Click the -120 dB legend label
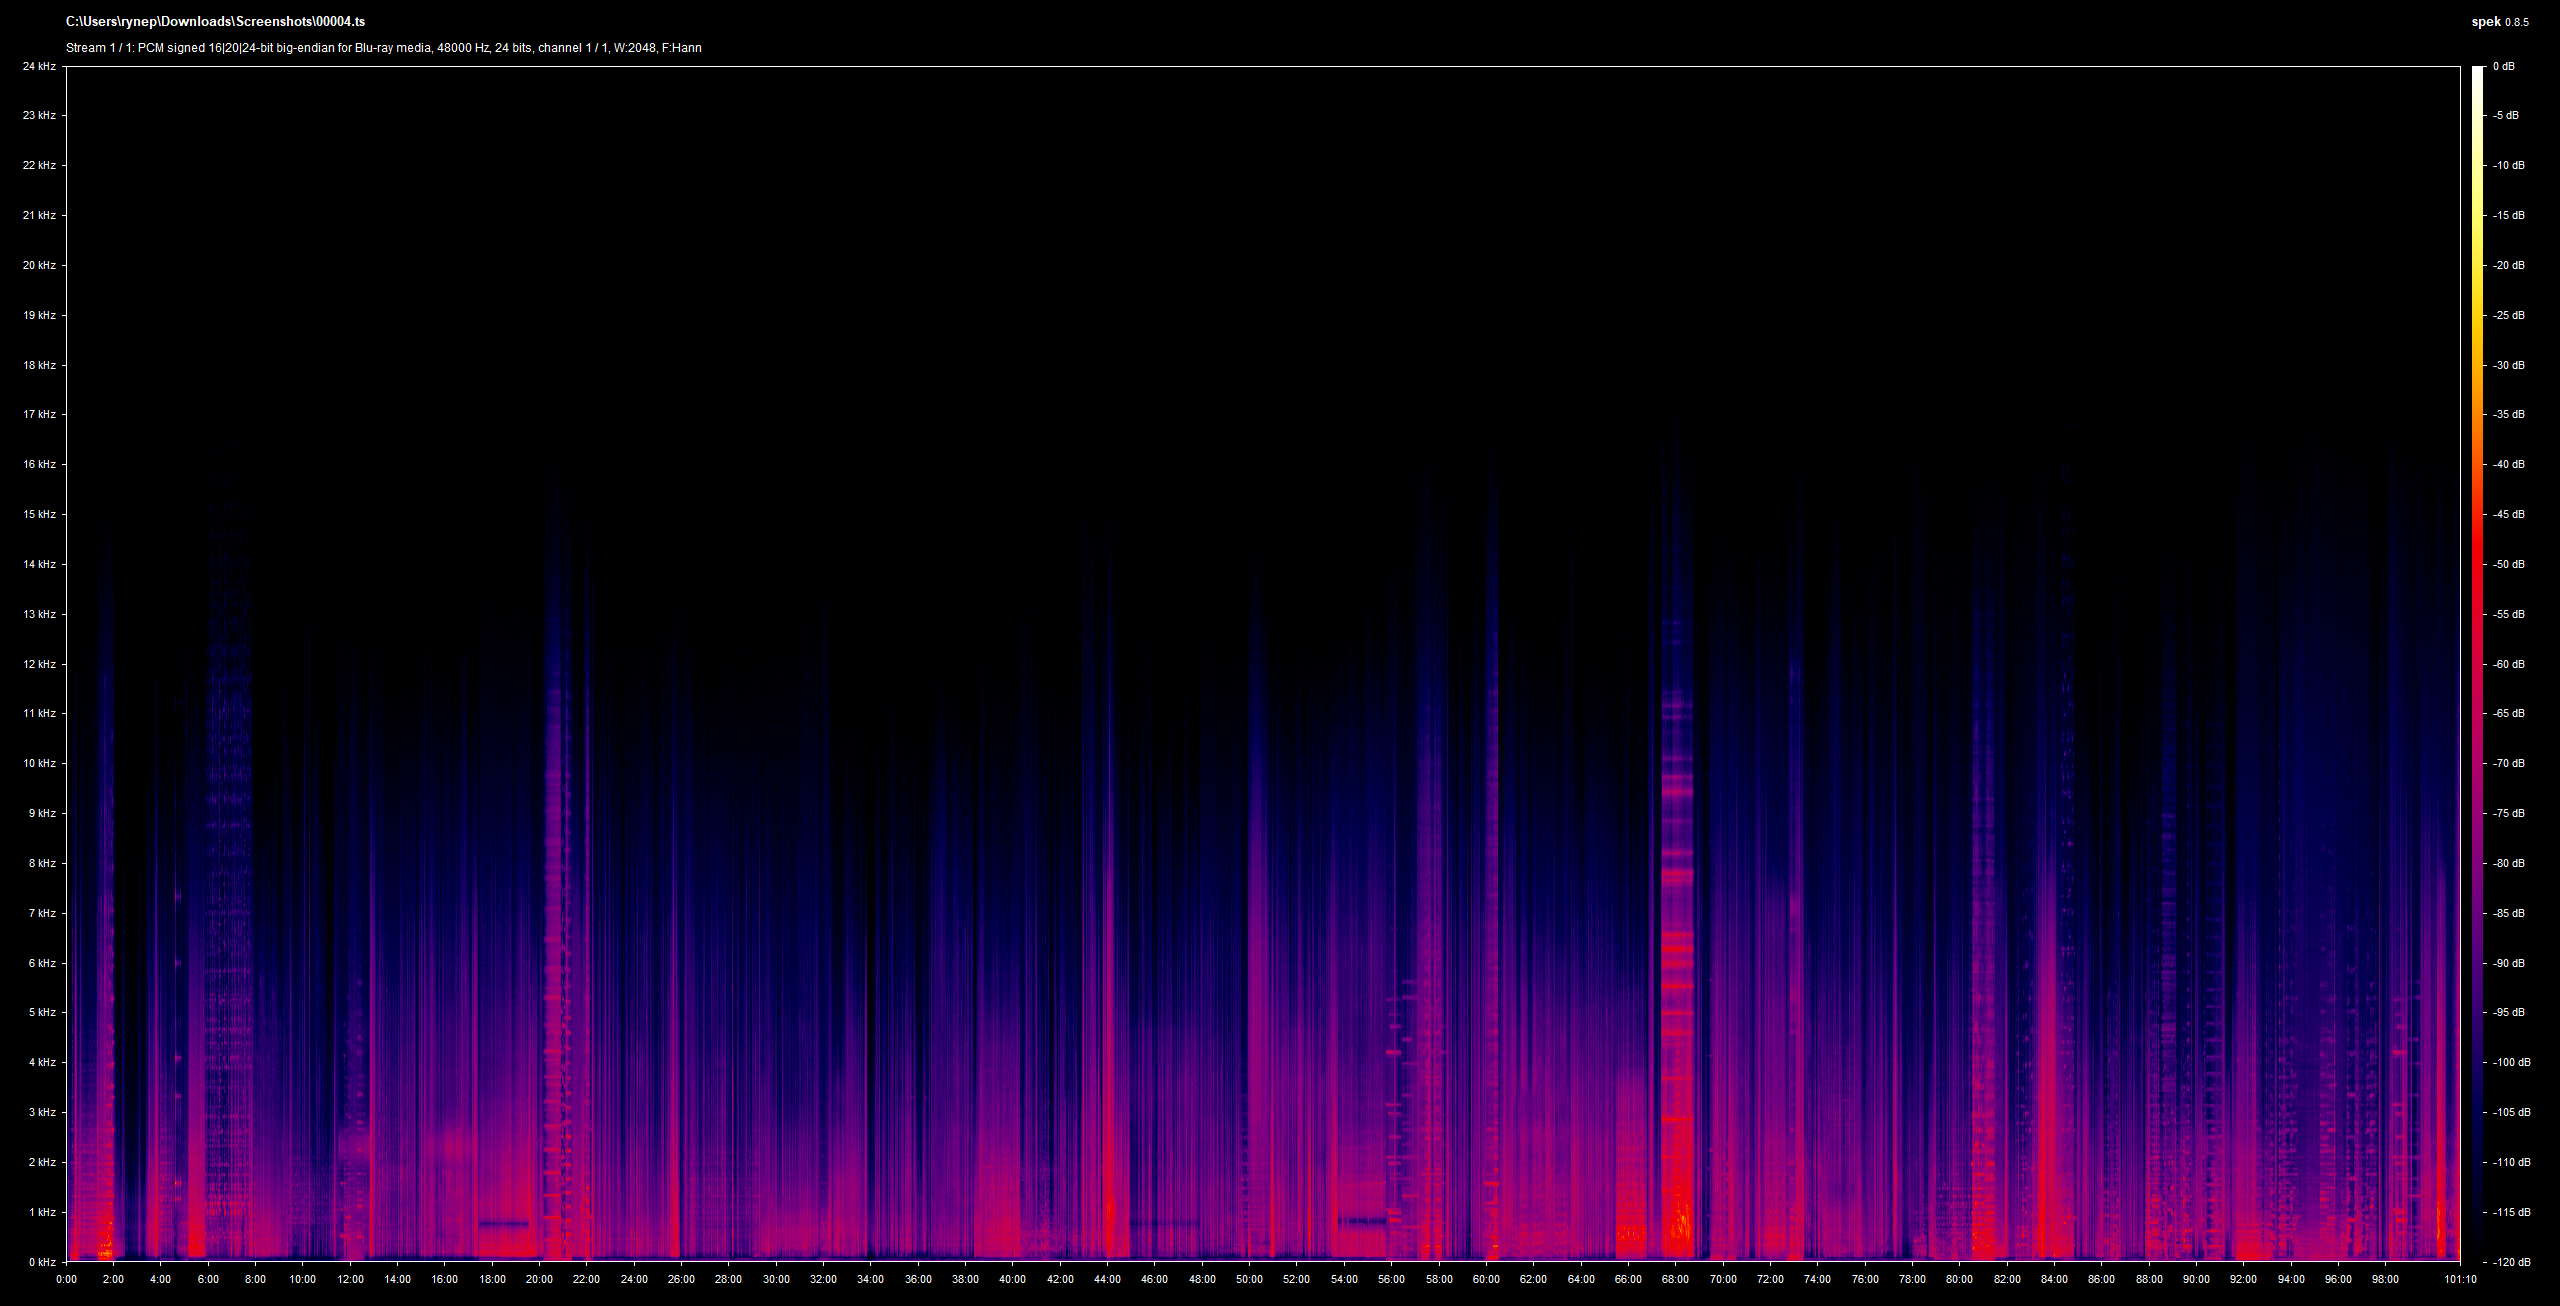 click(x=2511, y=1262)
